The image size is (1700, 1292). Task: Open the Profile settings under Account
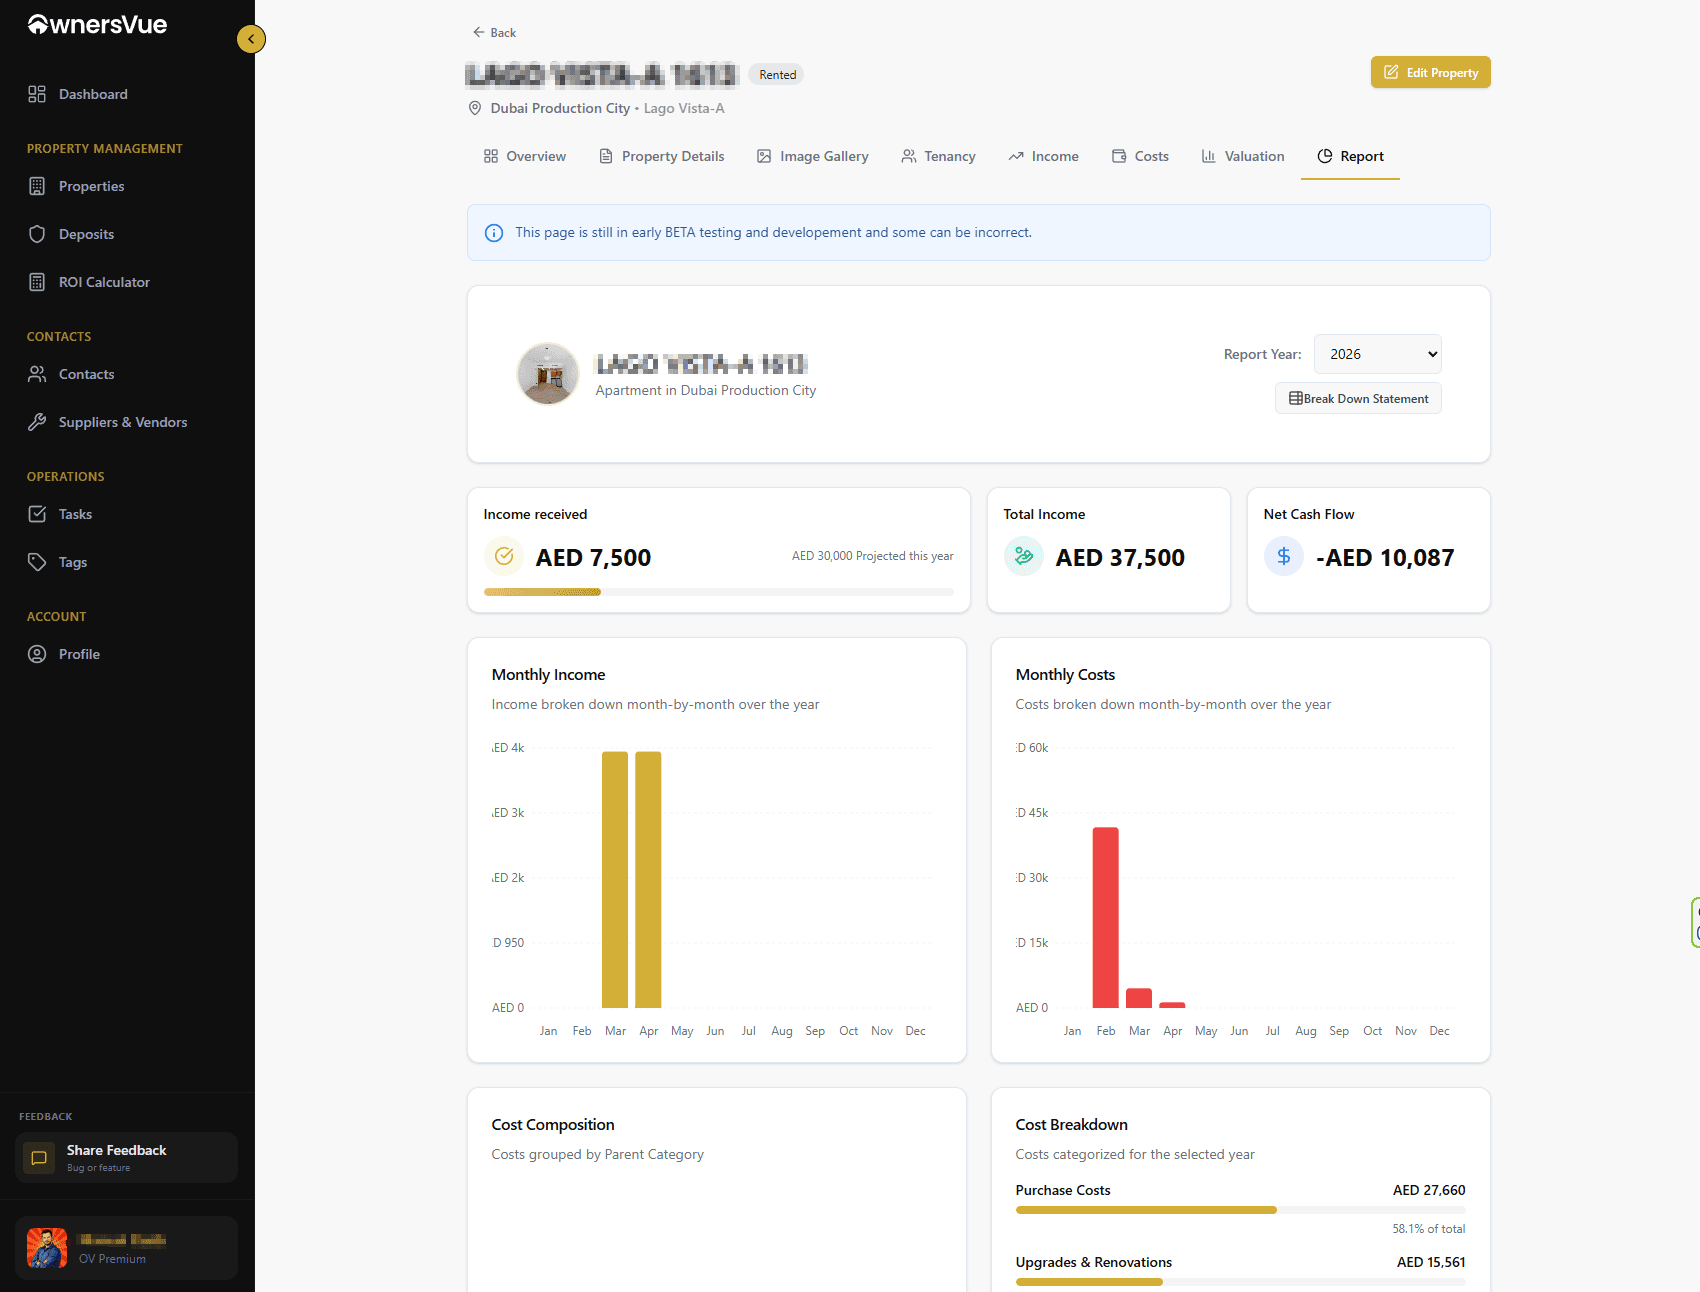78,653
